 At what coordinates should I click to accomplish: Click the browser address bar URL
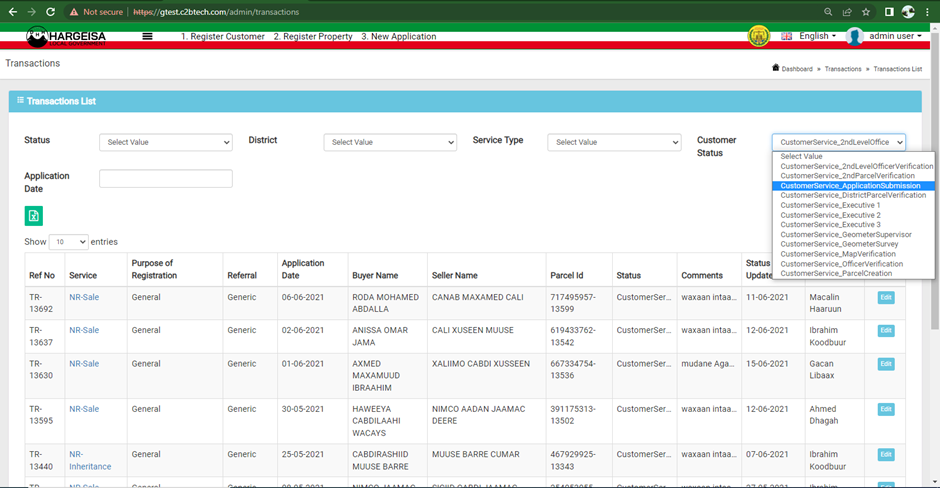(x=216, y=12)
